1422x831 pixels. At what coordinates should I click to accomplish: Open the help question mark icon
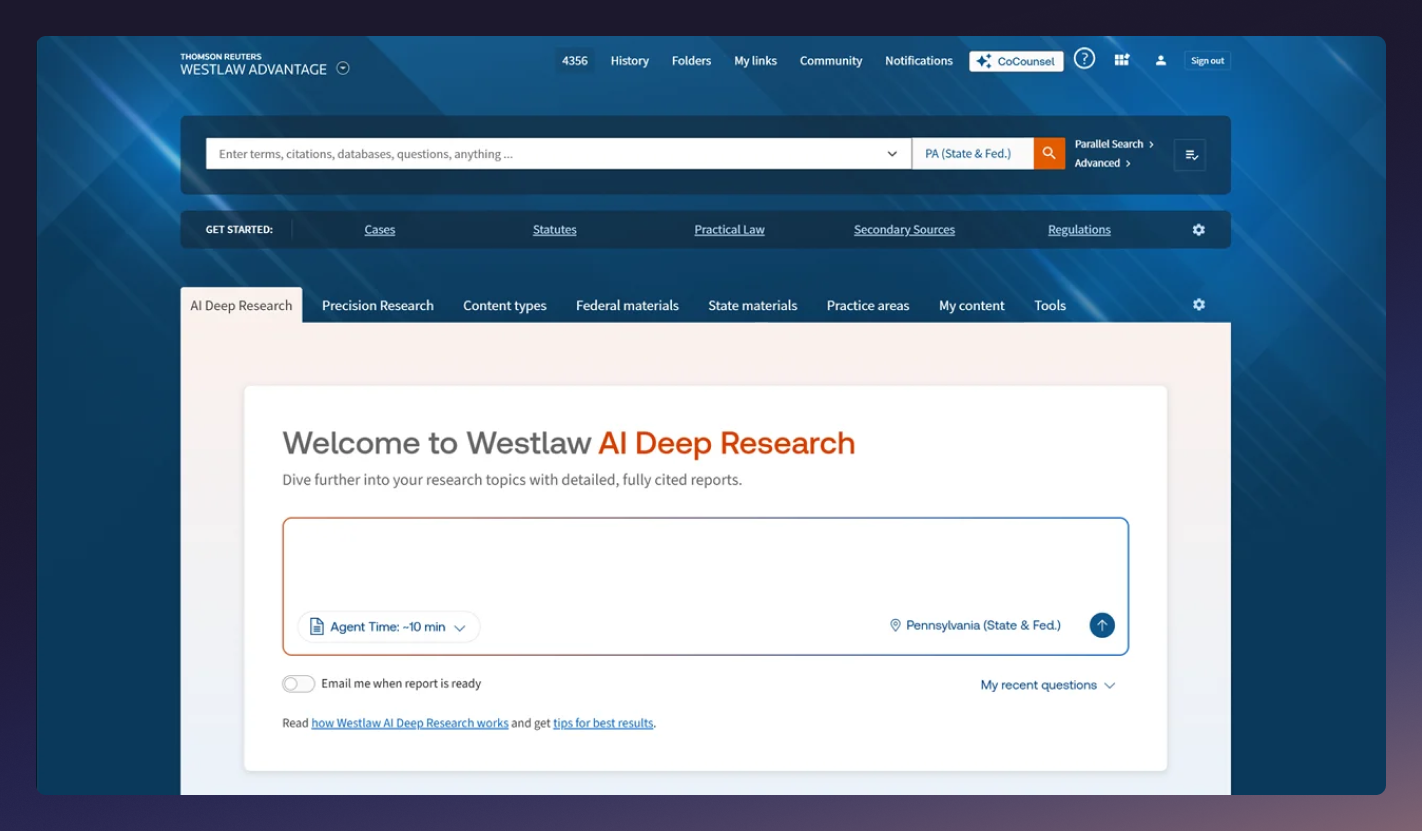coord(1084,58)
